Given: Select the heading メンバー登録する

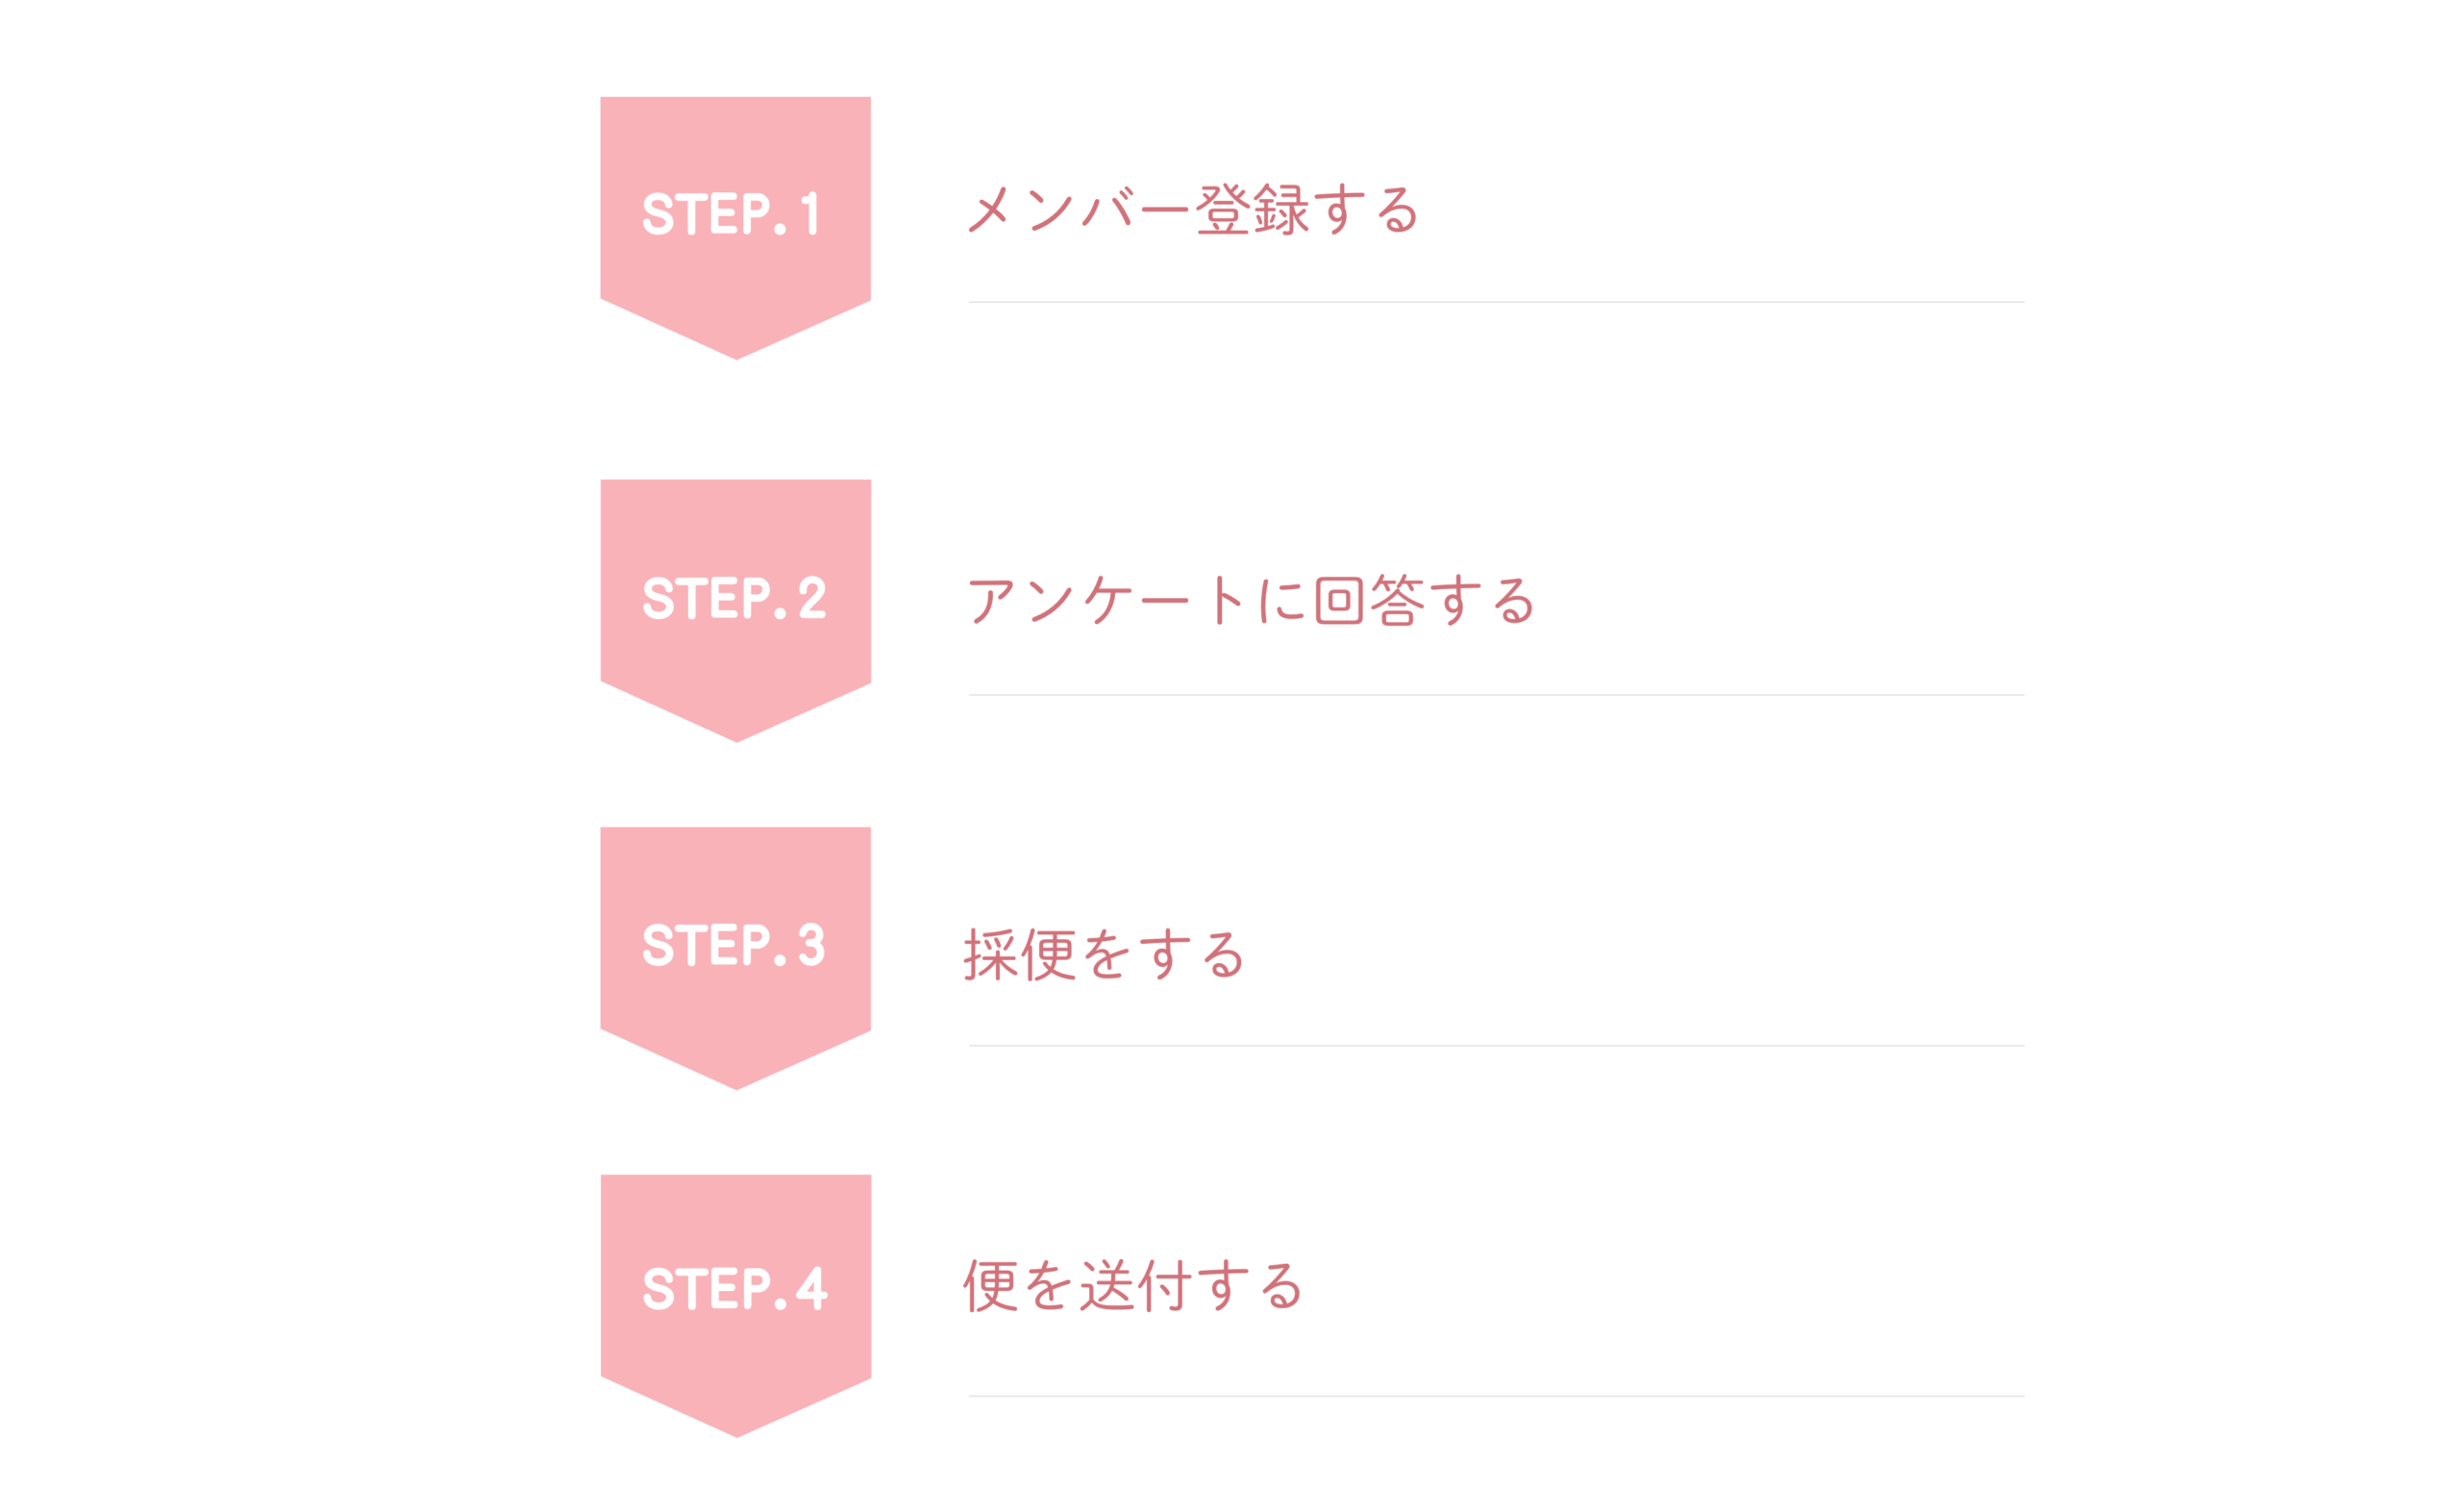Looking at the screenshot, I should click(x=1192, y=210).
